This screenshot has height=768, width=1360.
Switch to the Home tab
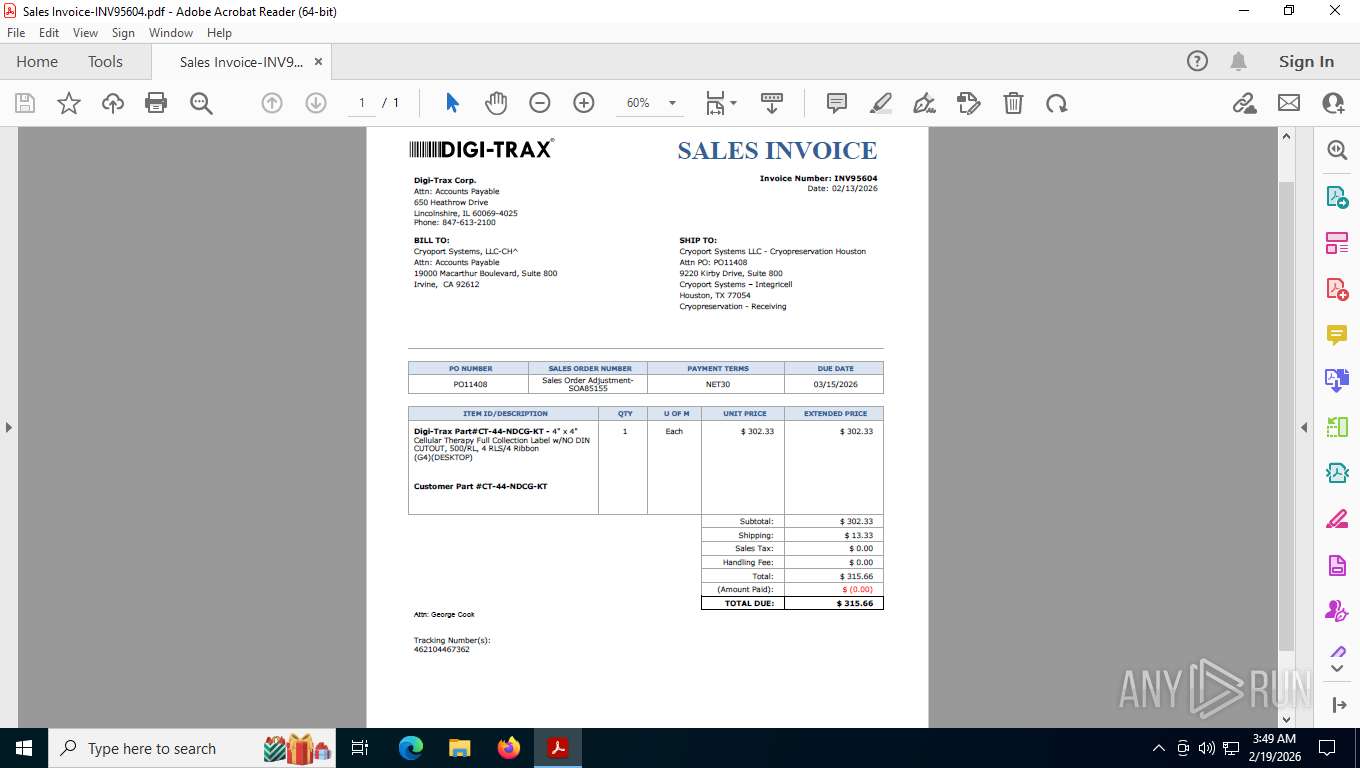pos(37,61)
